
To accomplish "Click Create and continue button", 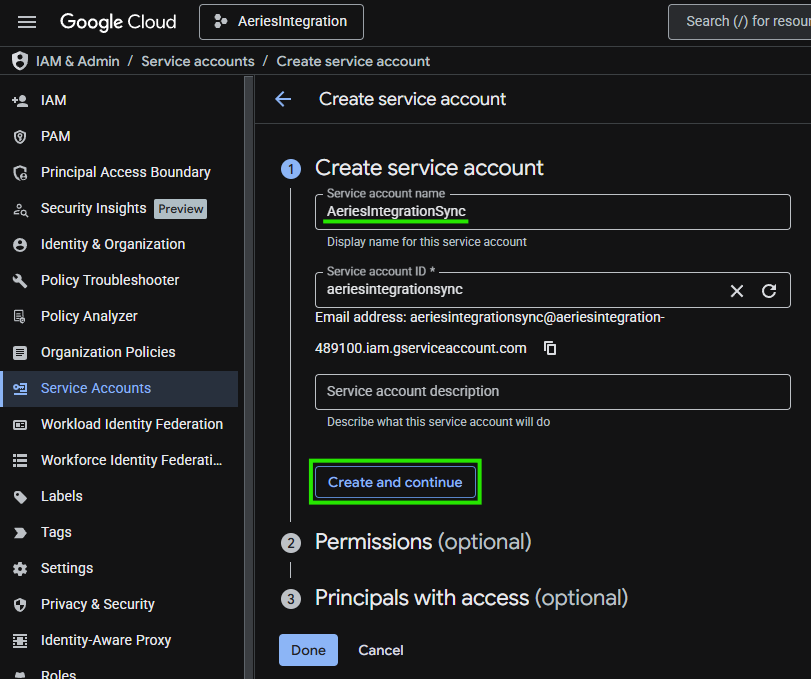I will point(395,482).
